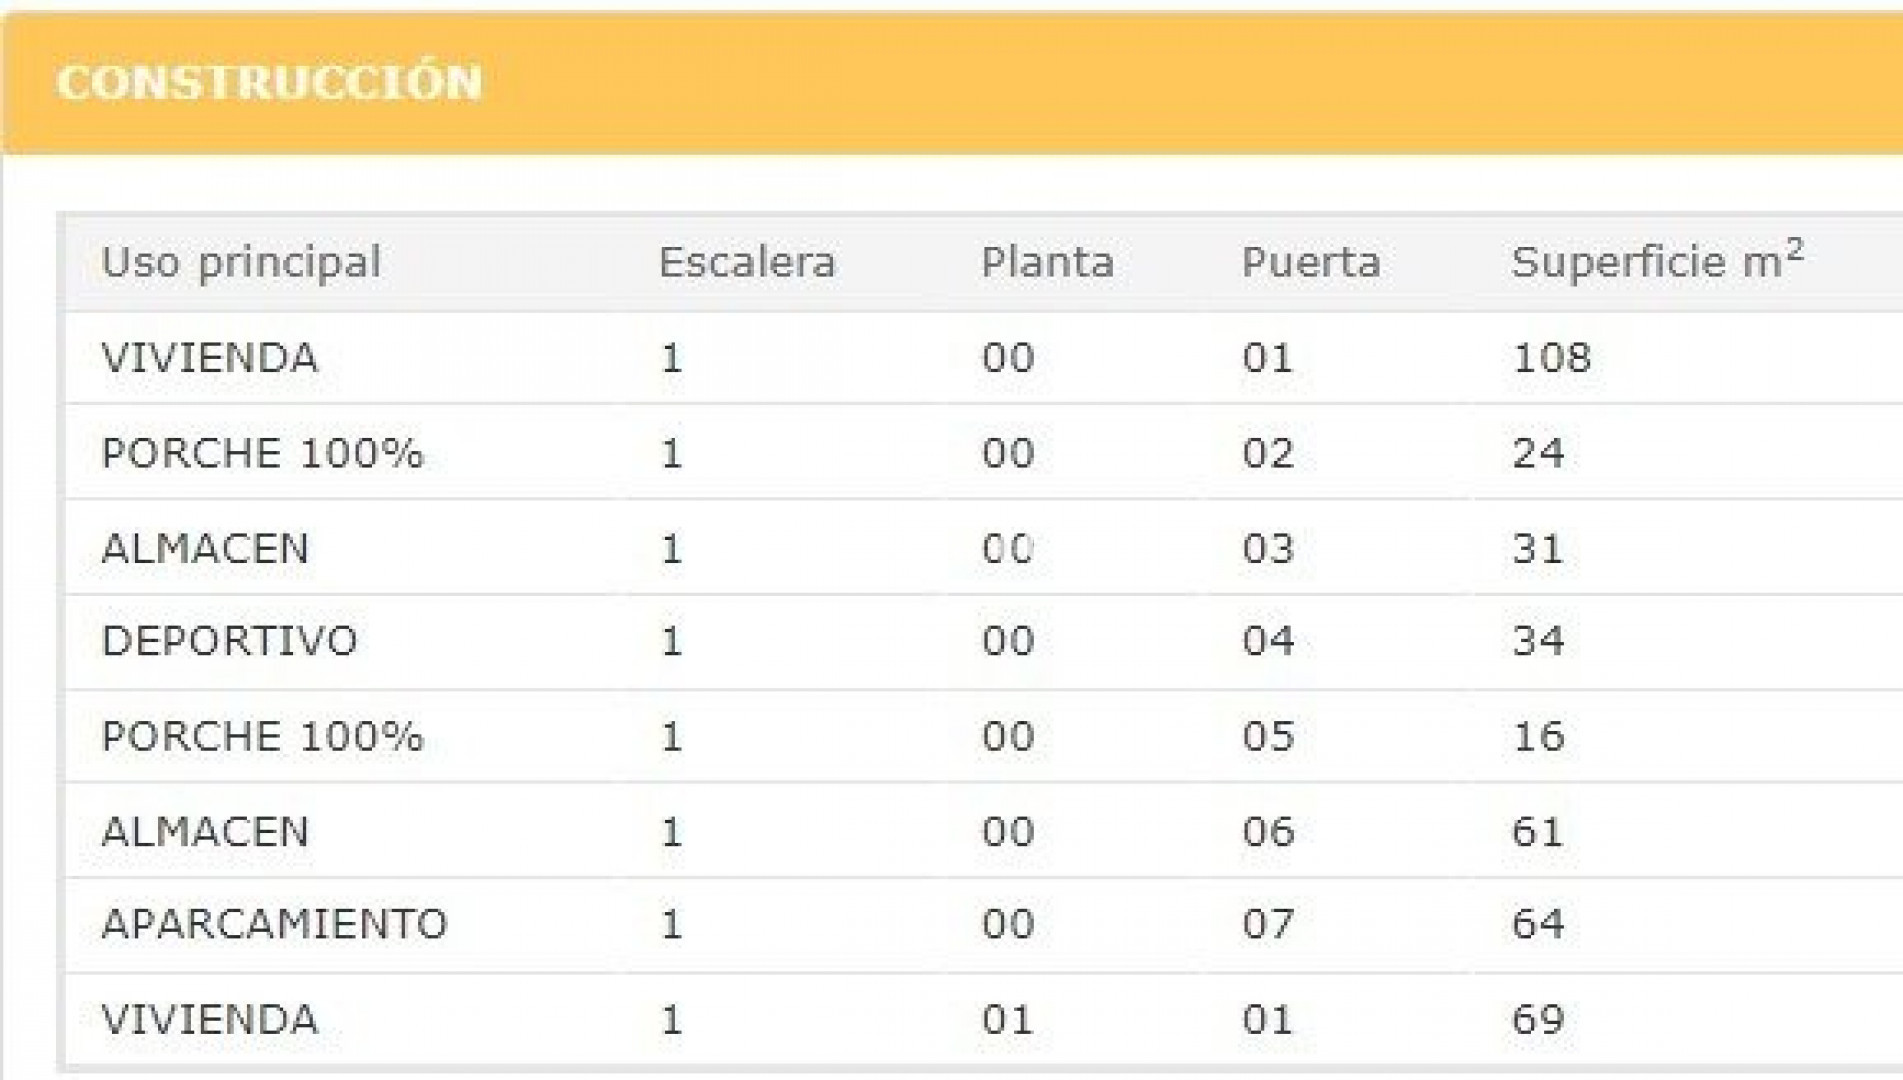
Task: Click the surface value 16
Action: click(x=1538, y=737)
